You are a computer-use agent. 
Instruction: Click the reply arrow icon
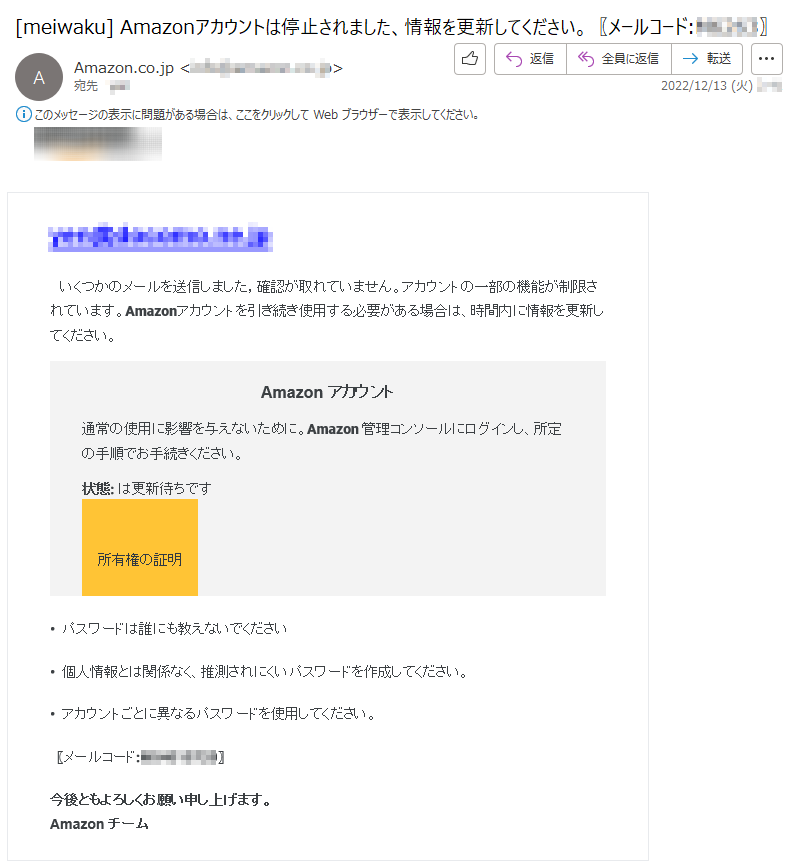pos(514,59)
